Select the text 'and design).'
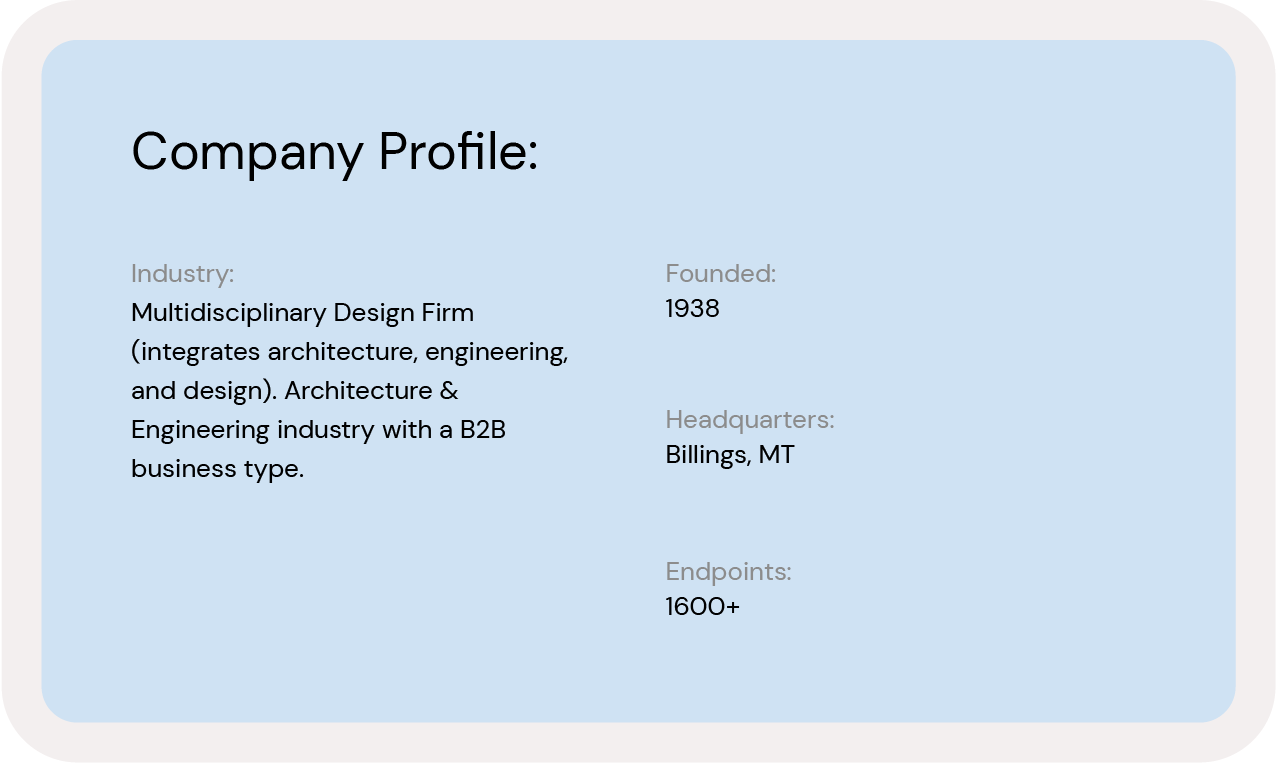This screenshot has width=1276, height=763. point(203,391)
